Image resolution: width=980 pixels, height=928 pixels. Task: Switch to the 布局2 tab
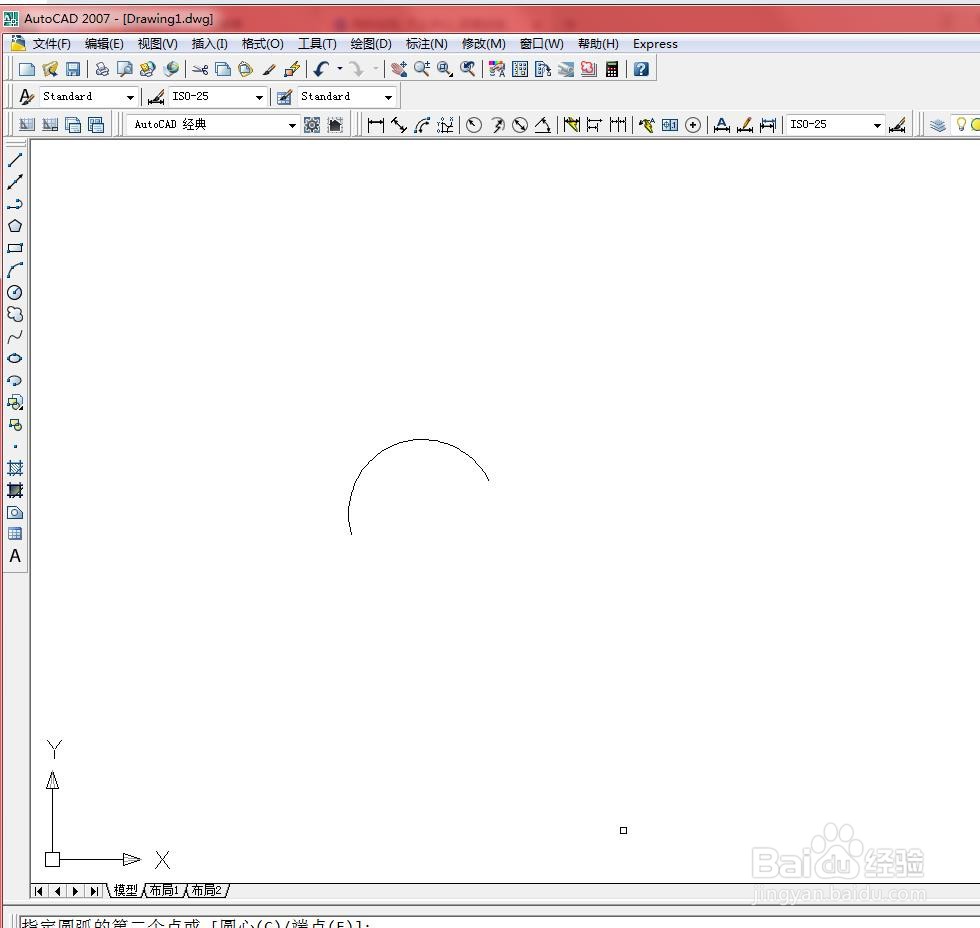(206, 891)
